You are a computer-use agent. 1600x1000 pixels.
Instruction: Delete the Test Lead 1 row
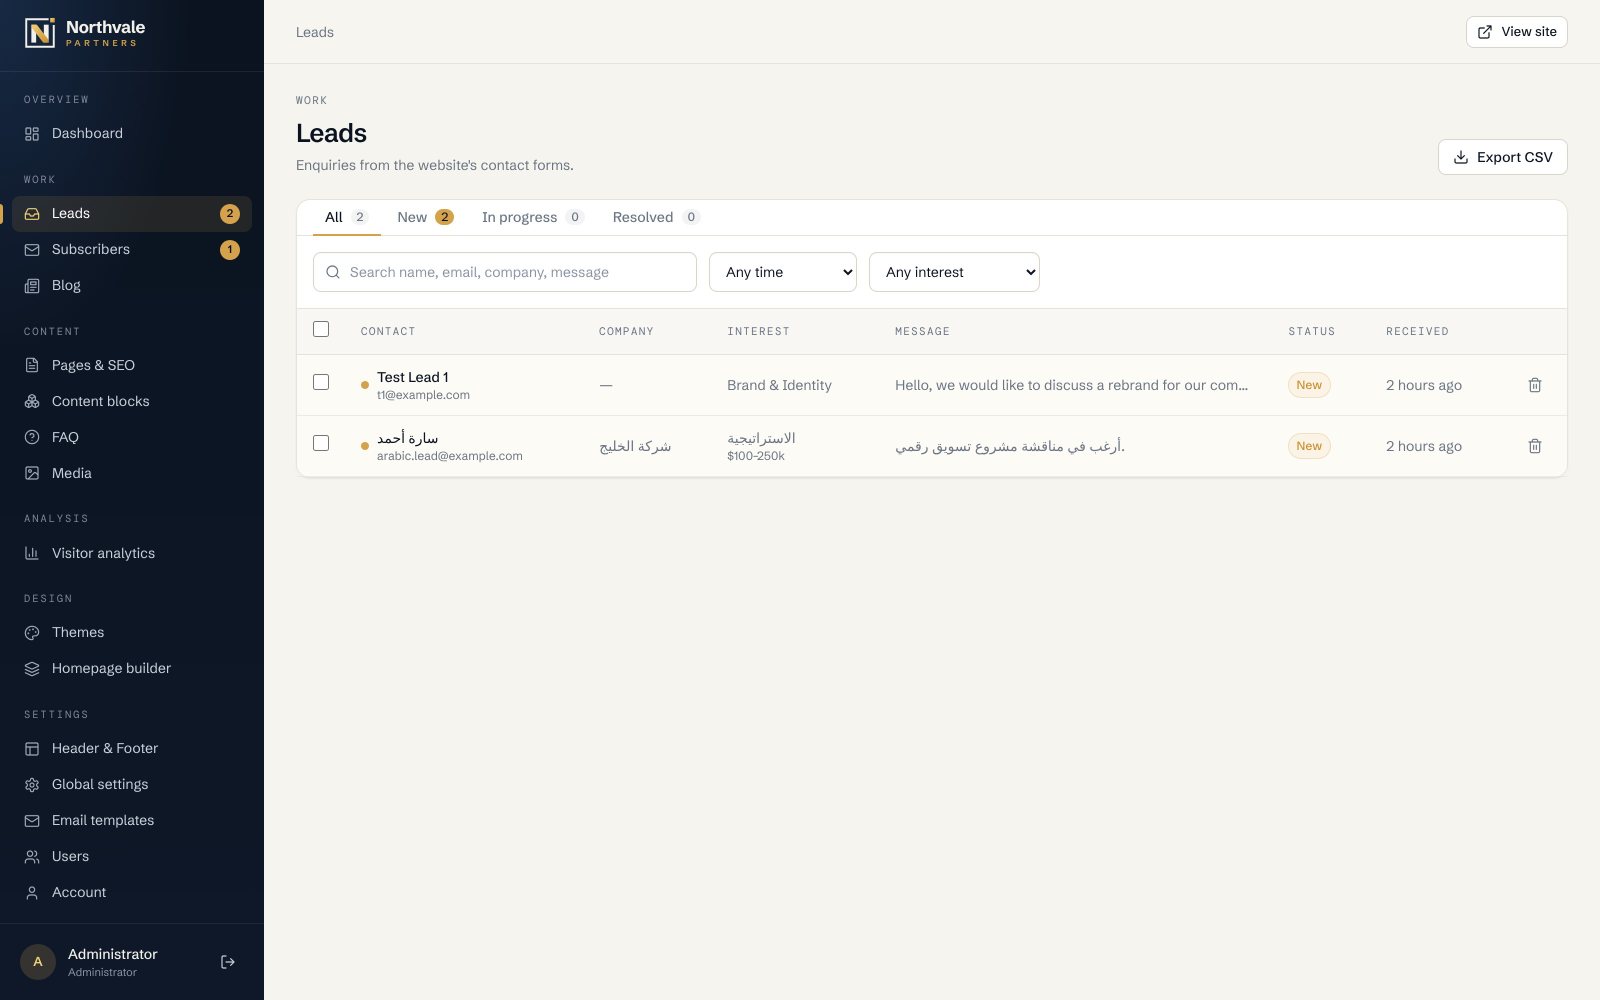click(x=1535, y=385)
